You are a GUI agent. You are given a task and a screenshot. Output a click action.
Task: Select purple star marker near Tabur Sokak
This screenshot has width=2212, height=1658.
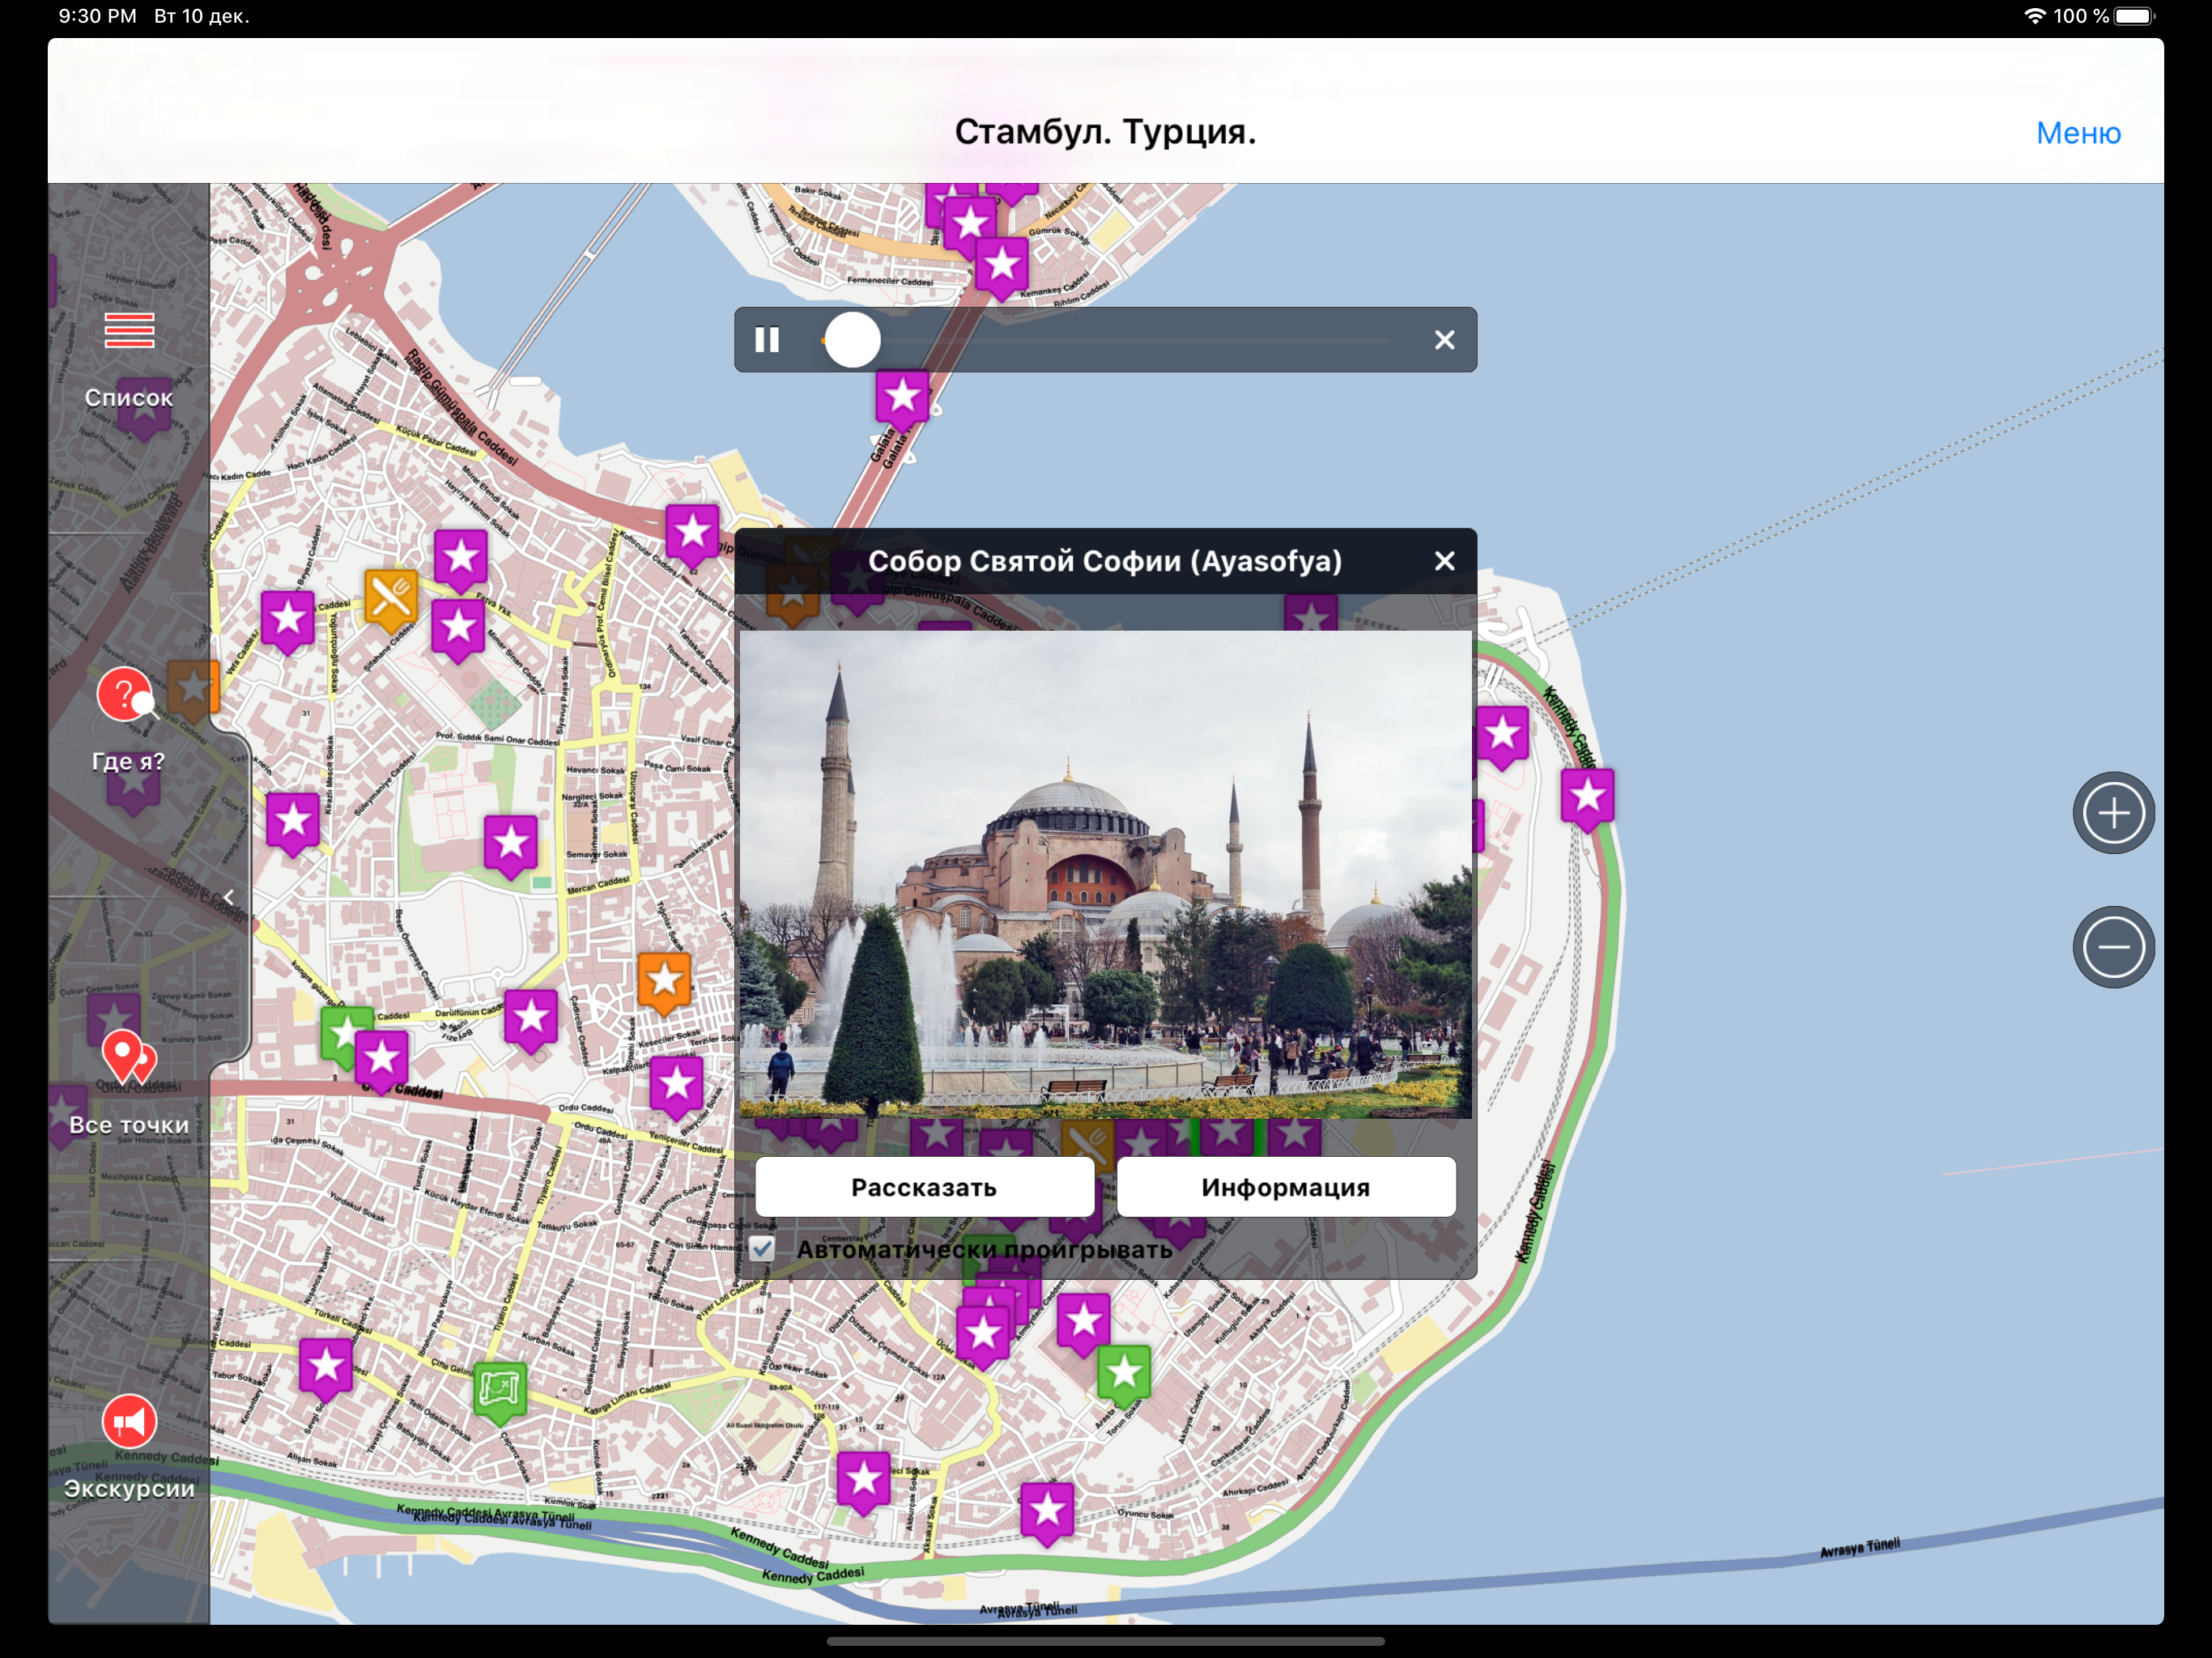(326, 1369)
